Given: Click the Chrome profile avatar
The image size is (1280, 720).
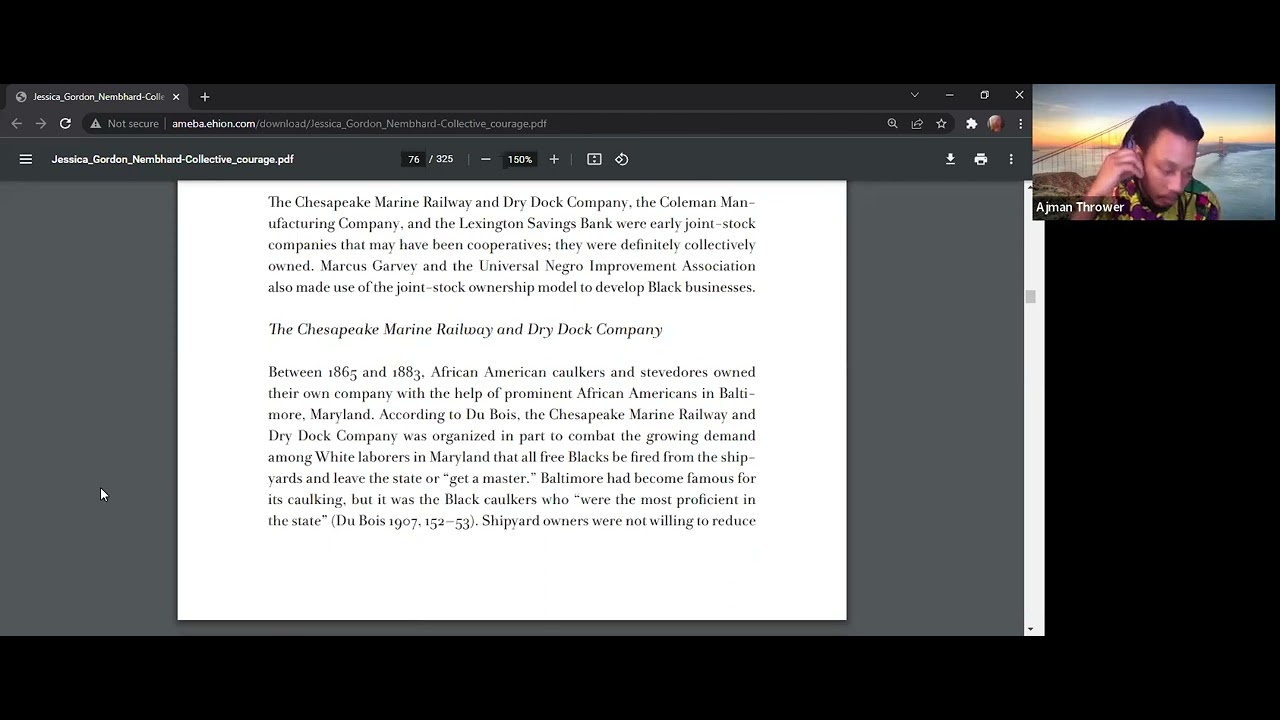Looking at the screenshot, I should tap(995, 124).
